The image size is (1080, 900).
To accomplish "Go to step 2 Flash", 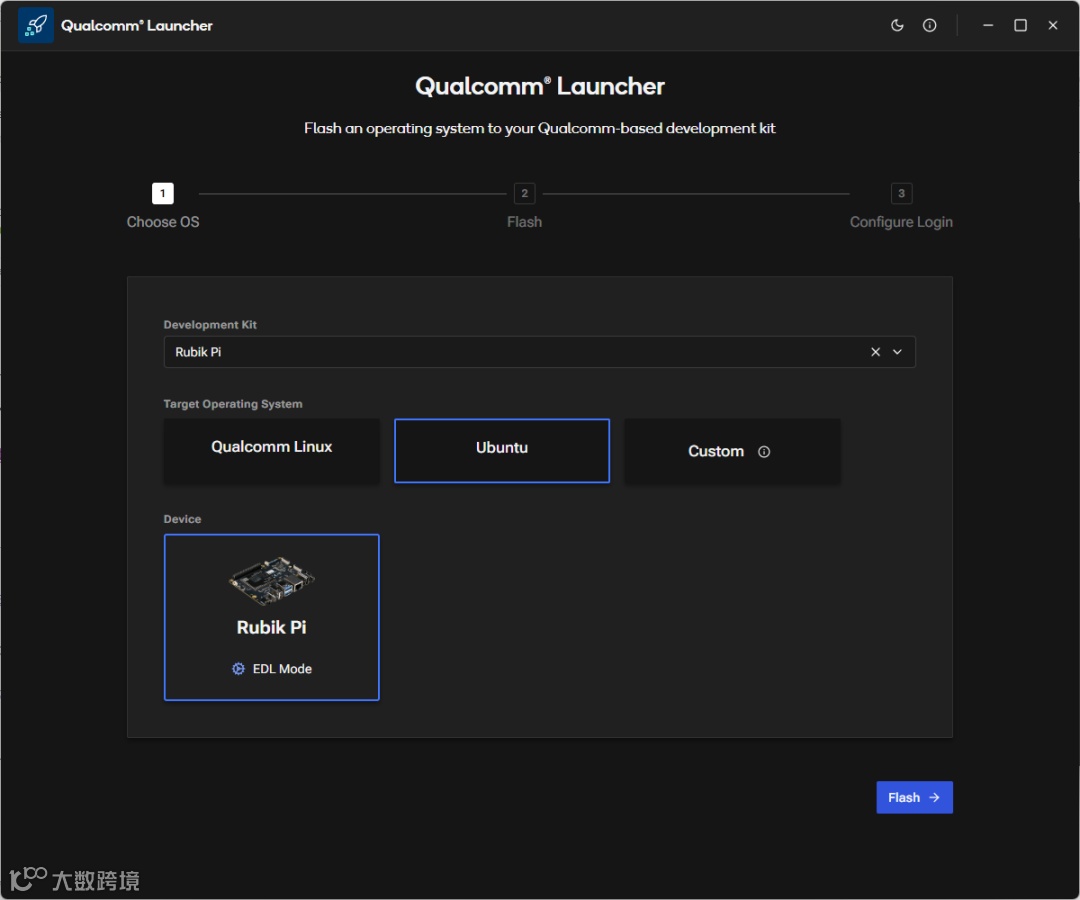I will [x=524, y=206].
